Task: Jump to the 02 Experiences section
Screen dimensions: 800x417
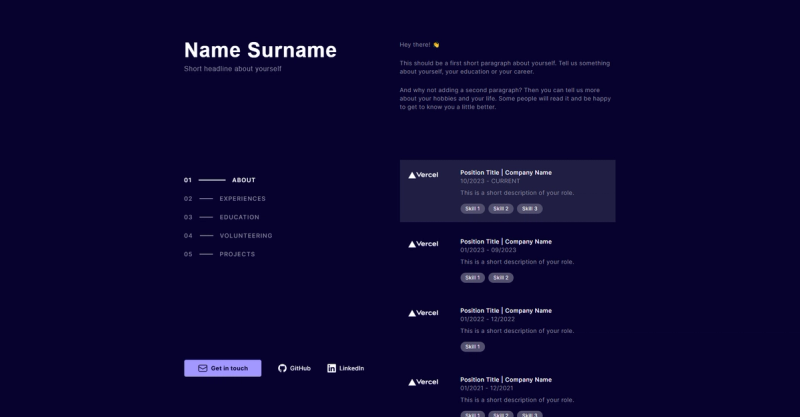Action: click(x=225, y=199)
